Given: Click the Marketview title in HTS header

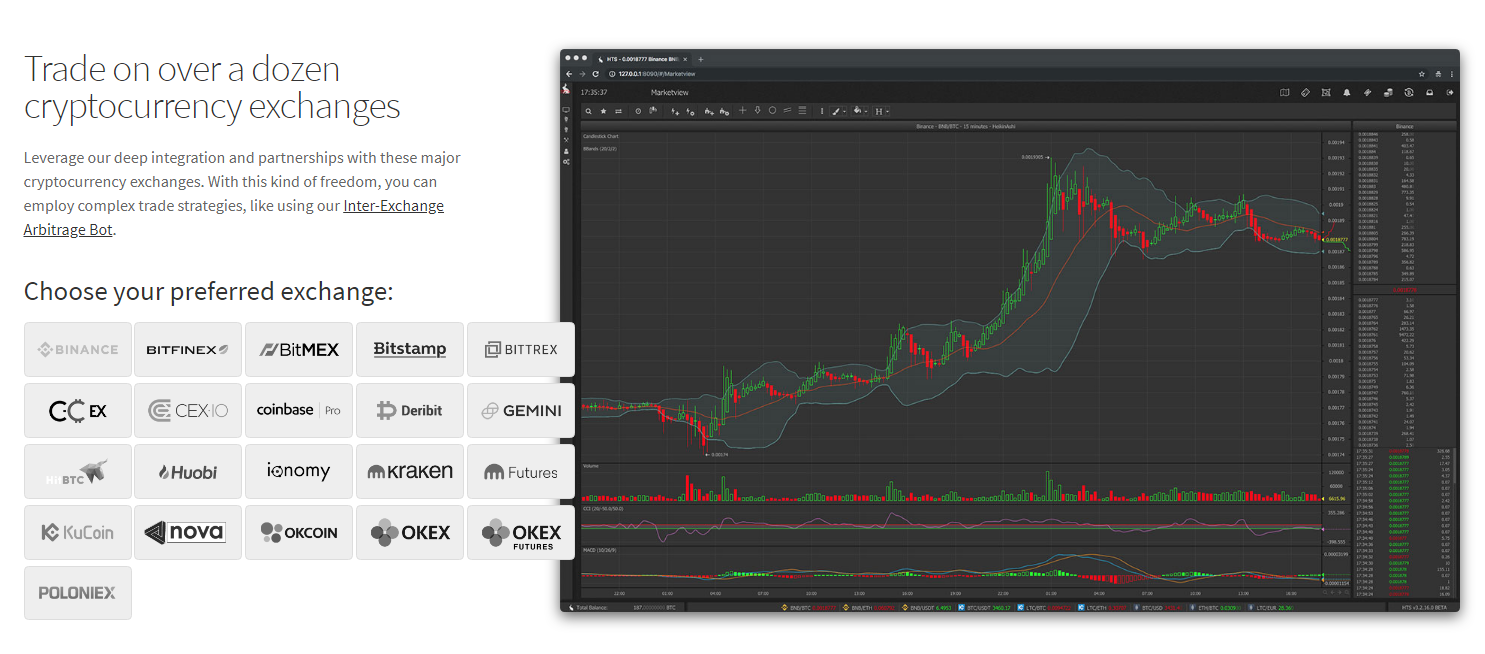Looking at the screenshot, I should [x=670, y=92].
